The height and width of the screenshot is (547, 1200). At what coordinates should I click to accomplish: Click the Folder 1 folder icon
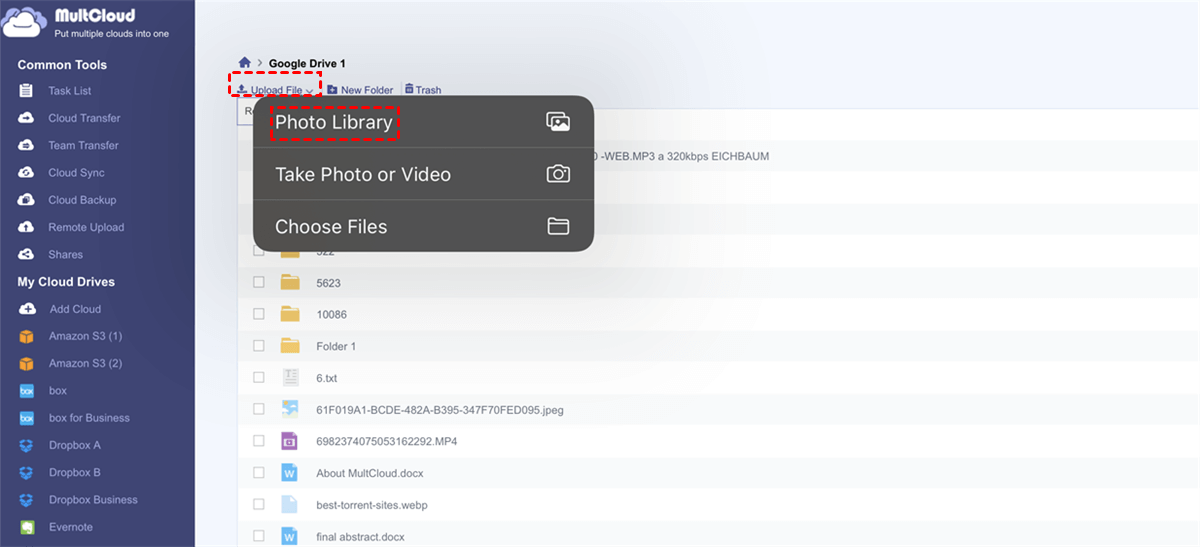(290, 345)
